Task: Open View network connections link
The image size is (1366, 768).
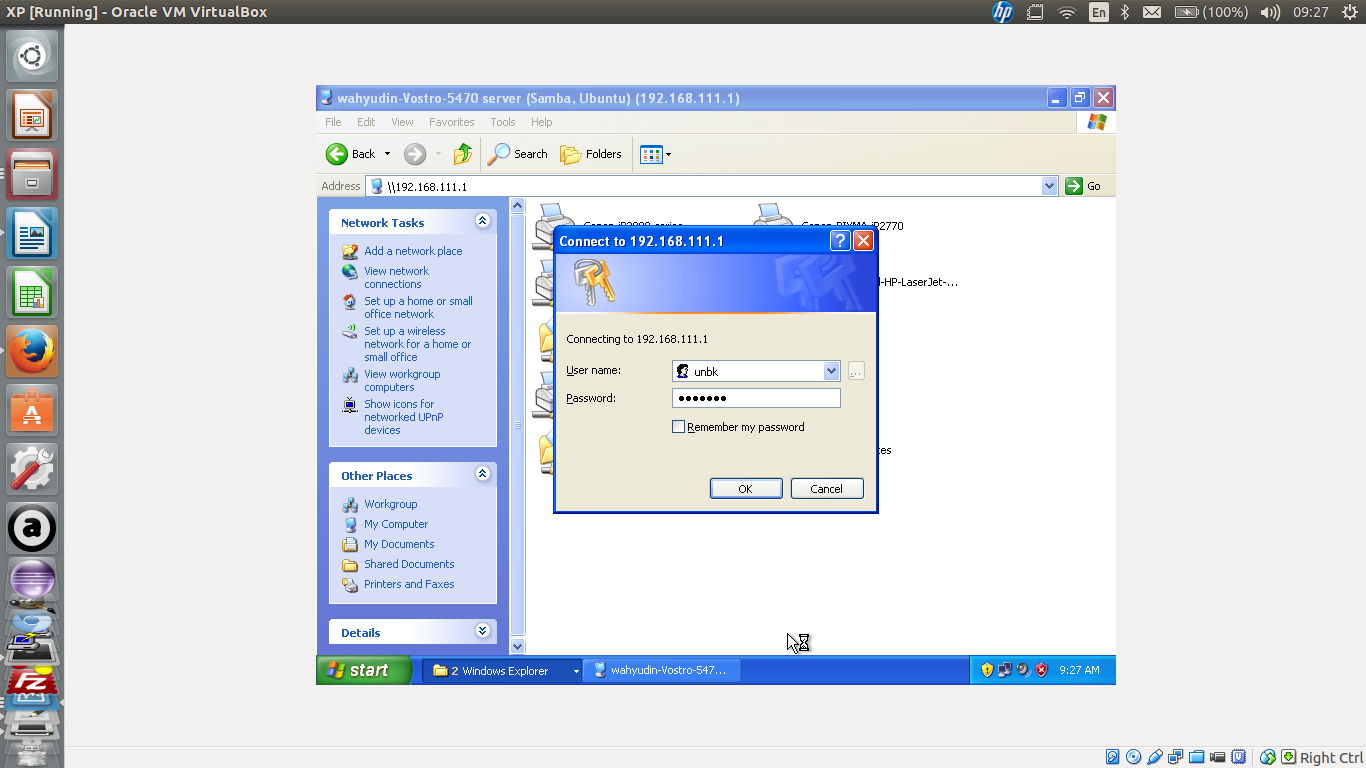Action: (396, 277)
